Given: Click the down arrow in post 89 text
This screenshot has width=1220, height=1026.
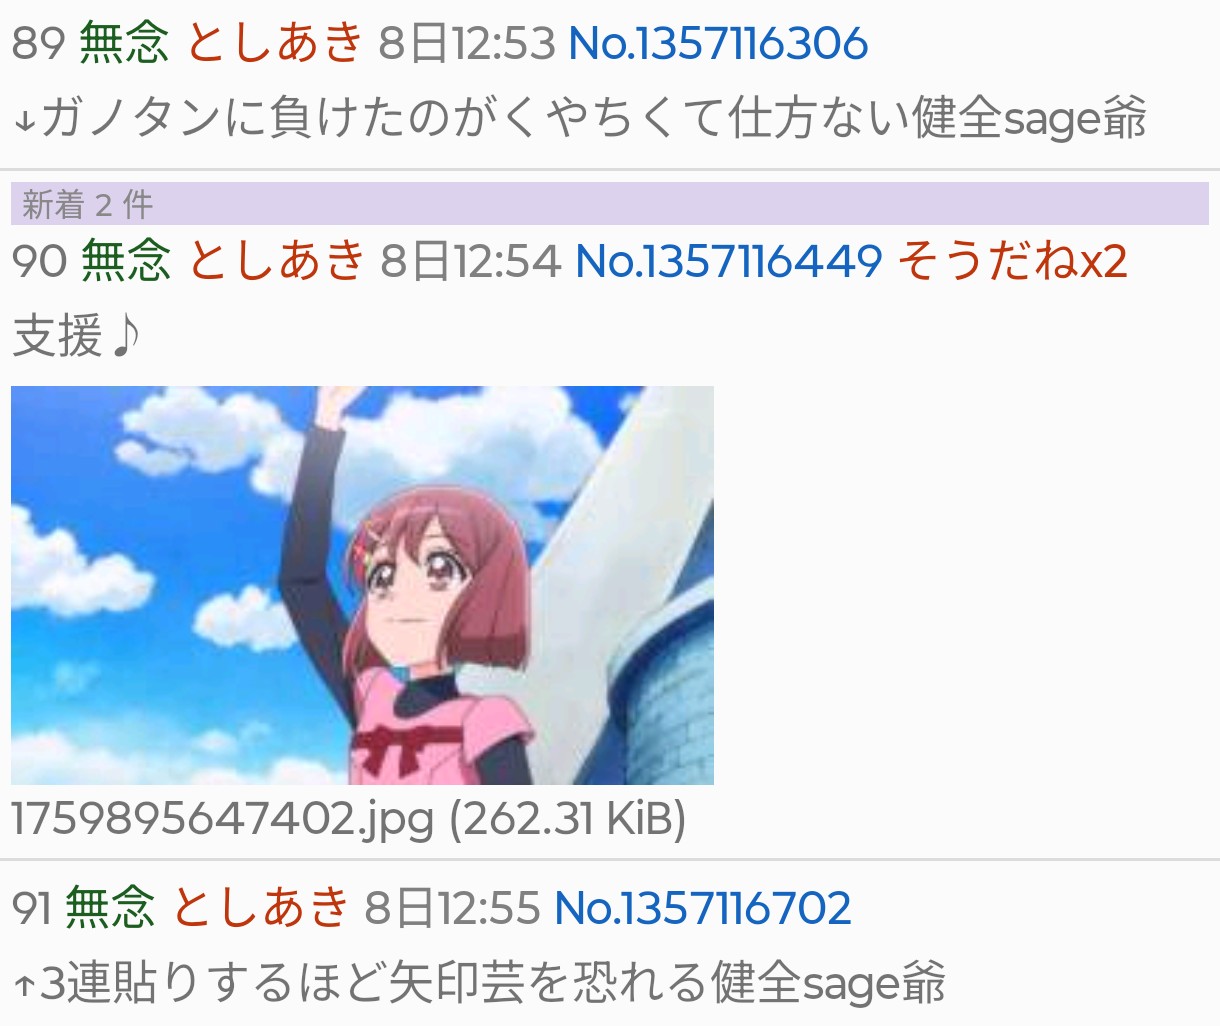Looking at the screenshot, I should click(25, 121).
